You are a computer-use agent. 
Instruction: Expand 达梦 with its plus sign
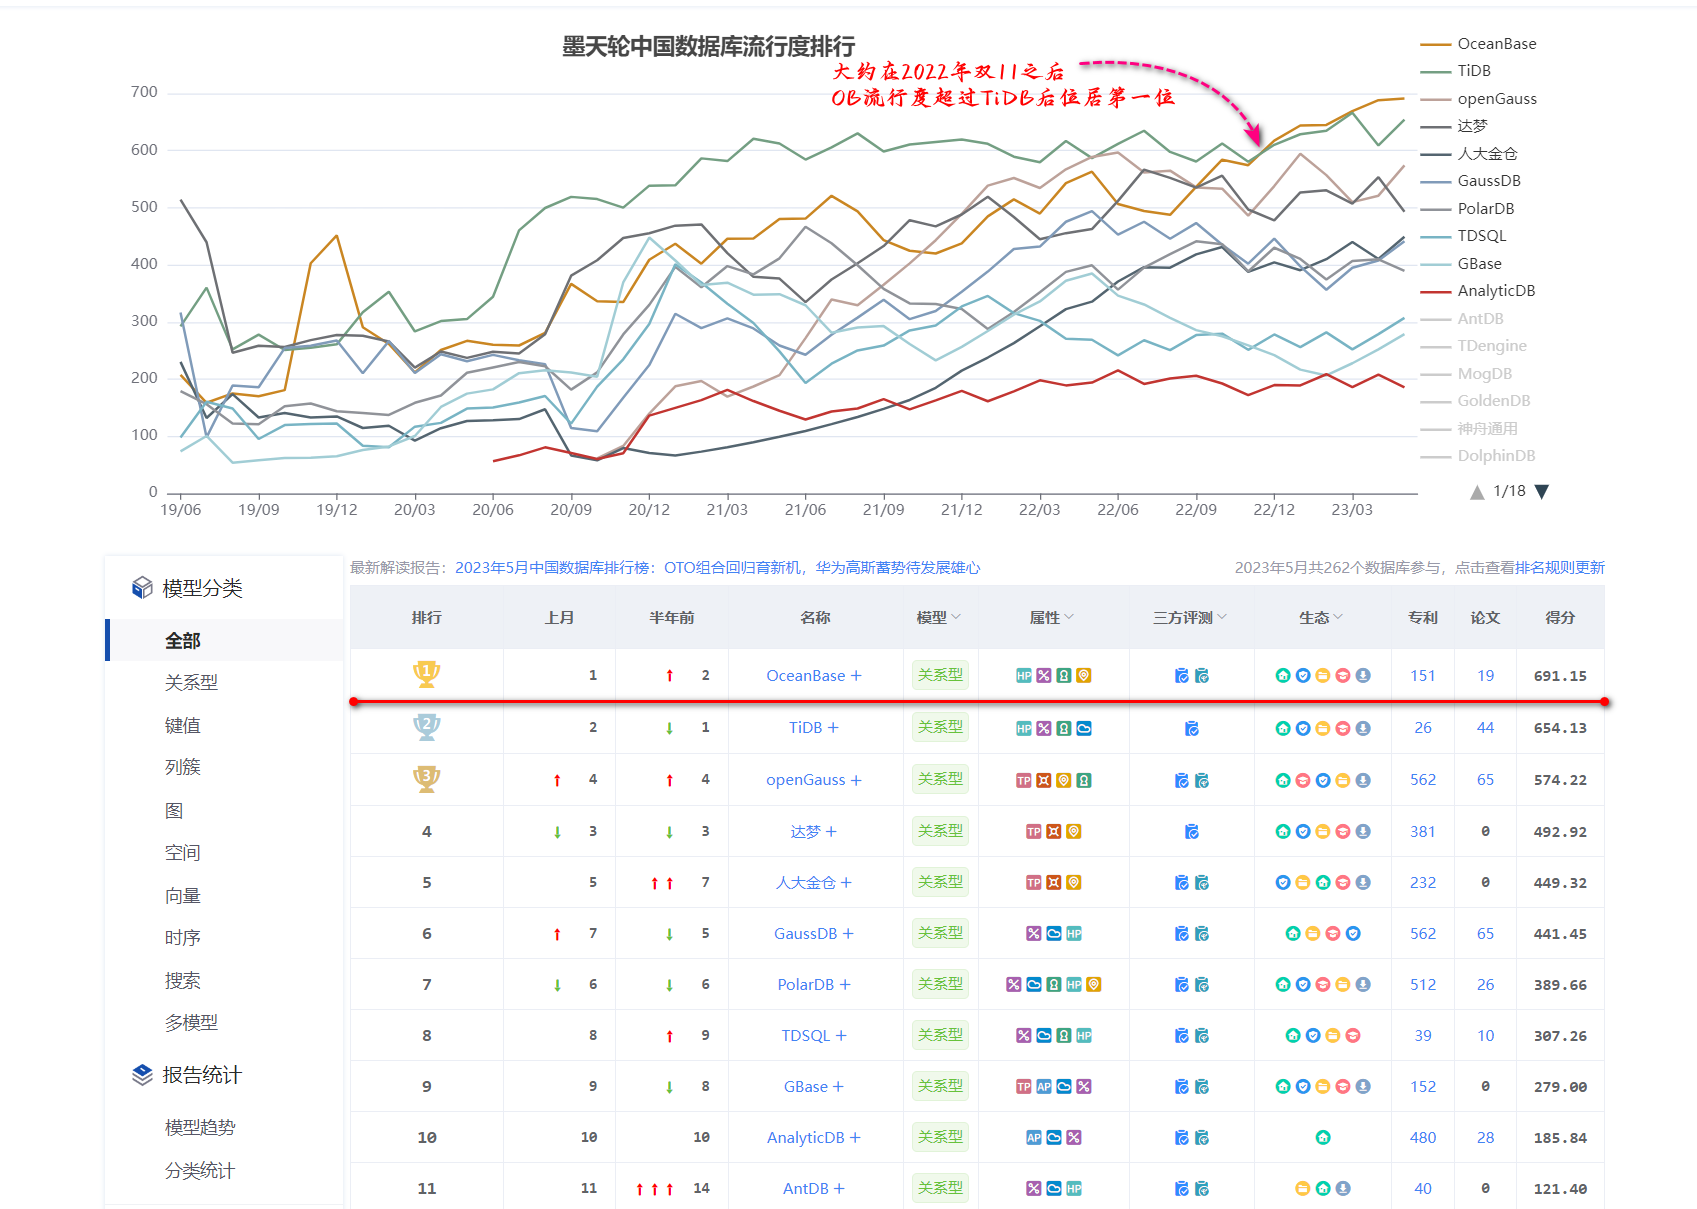831,832
